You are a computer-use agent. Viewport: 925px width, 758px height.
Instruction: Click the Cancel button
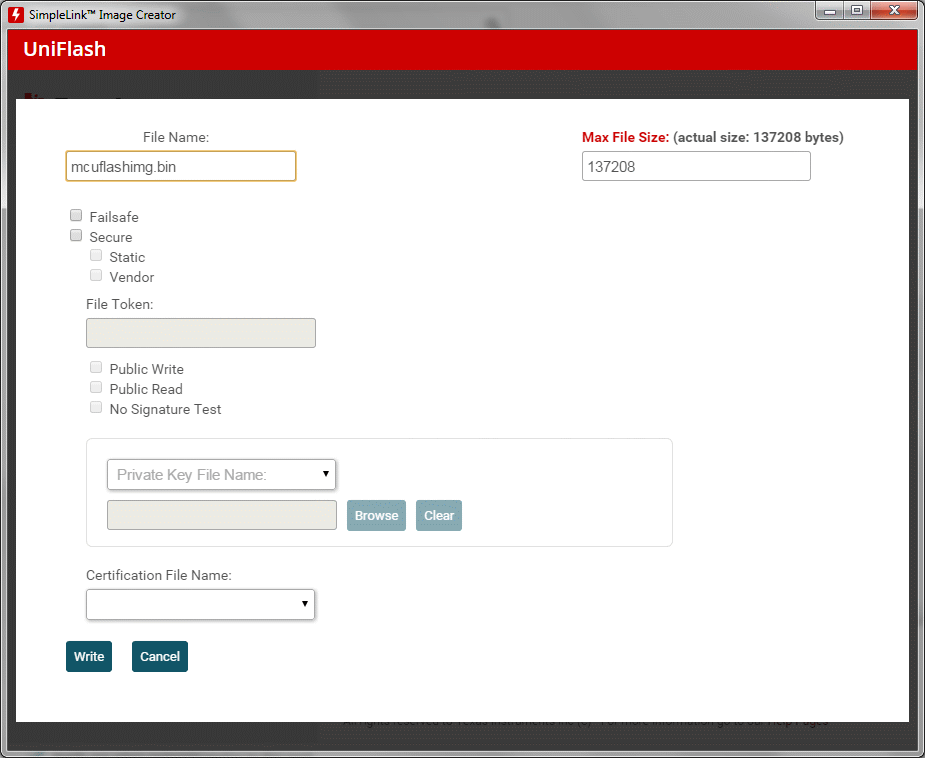[160, 657]
